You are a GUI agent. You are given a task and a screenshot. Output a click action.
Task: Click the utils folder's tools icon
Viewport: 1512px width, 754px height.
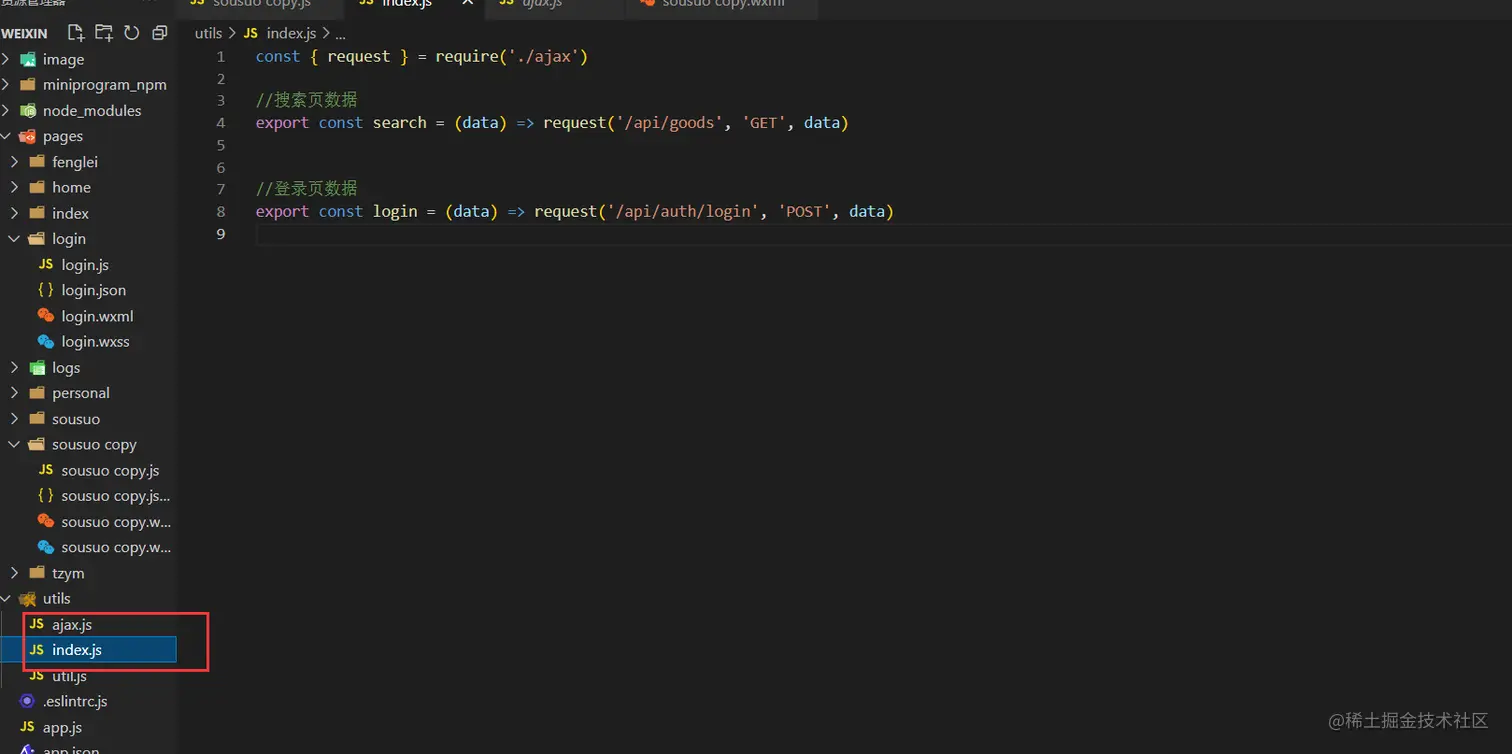(x=28, y=599)
